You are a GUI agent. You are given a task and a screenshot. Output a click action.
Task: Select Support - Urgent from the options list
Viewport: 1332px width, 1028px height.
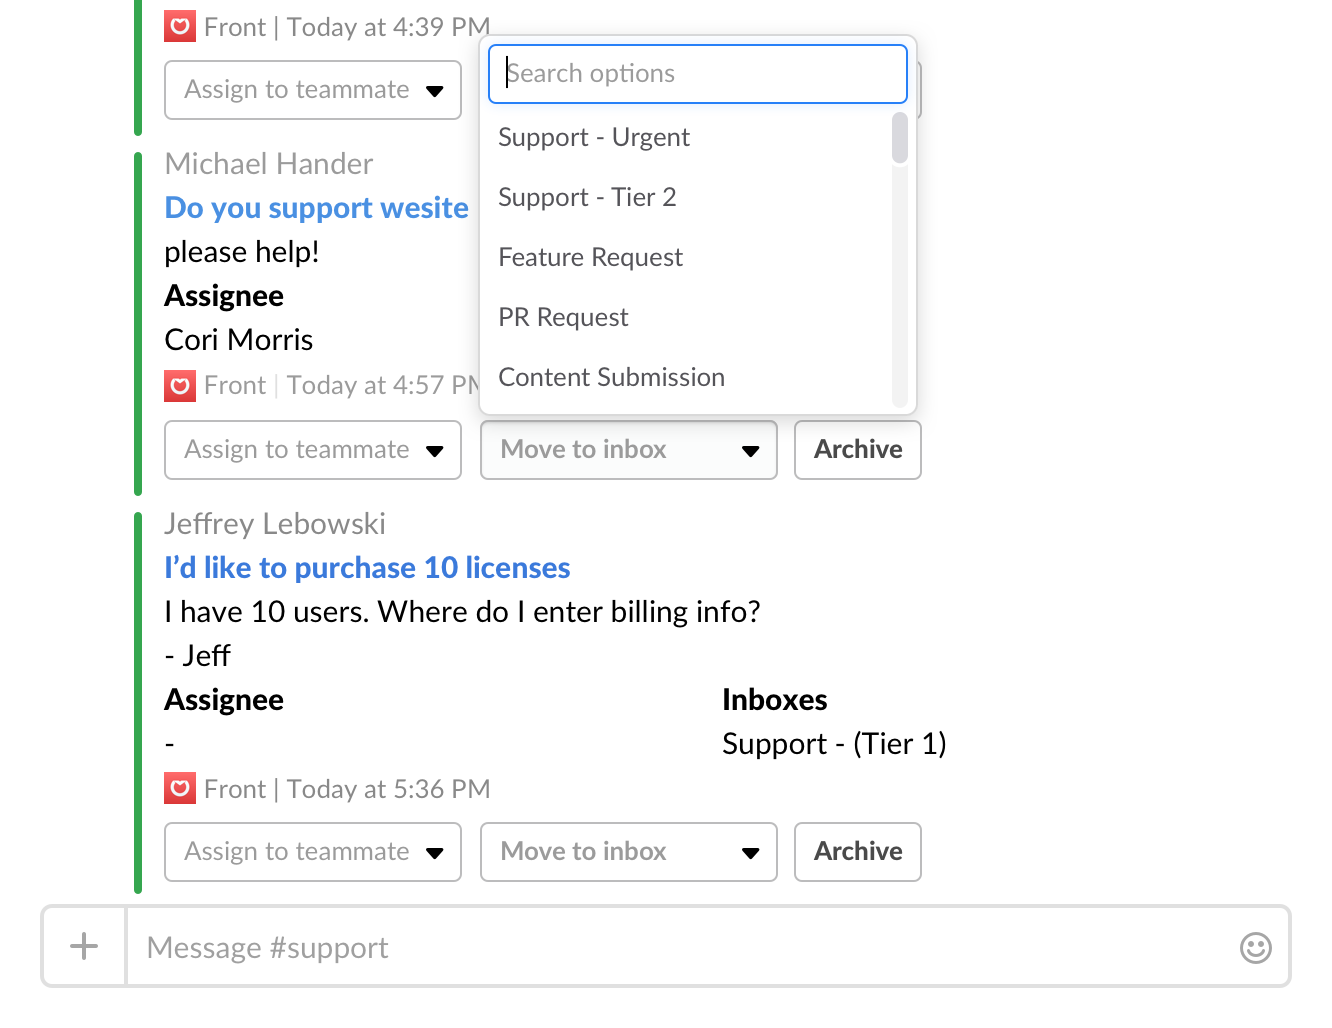coord(594,137)
